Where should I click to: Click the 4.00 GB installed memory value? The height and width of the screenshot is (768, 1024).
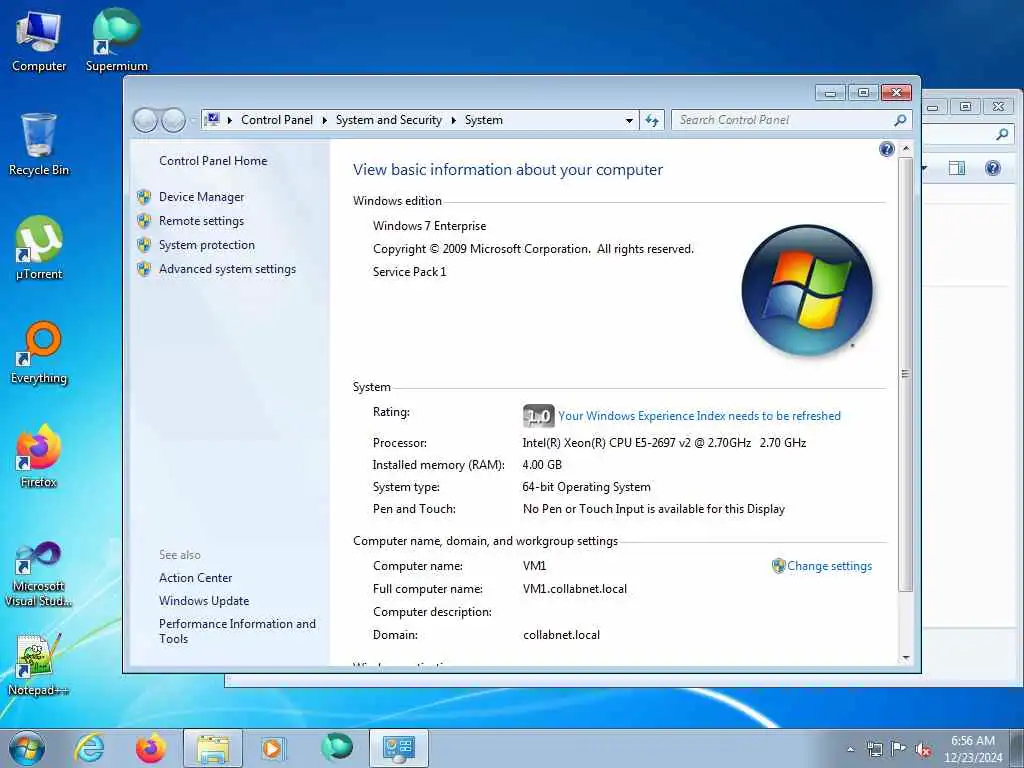tap(542, 465)
